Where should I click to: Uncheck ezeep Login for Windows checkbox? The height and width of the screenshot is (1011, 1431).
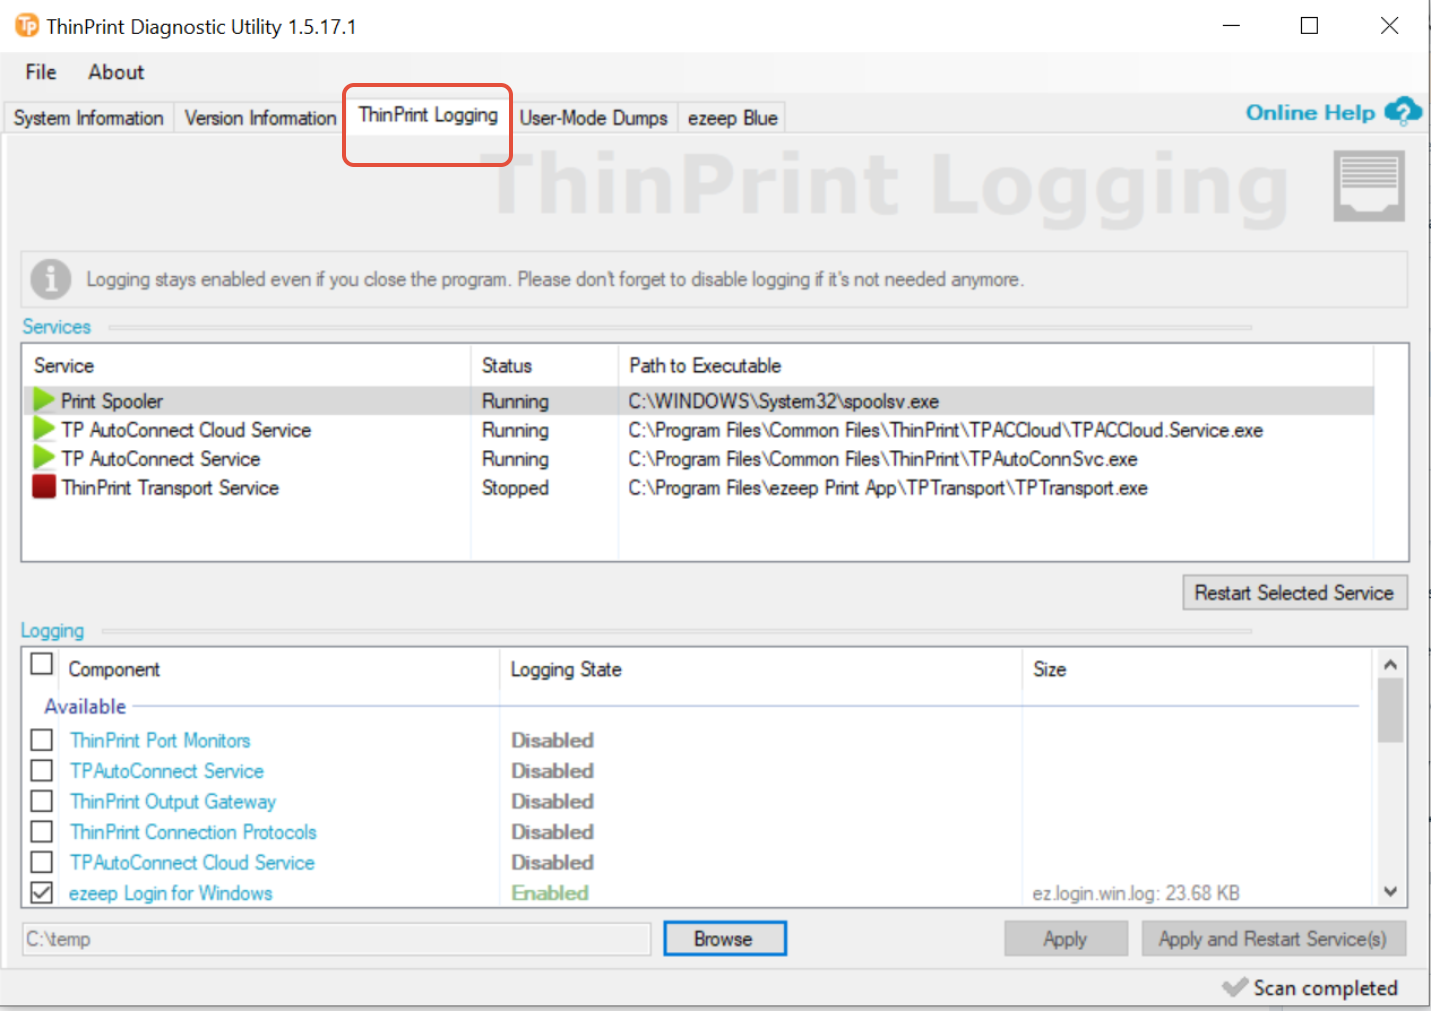[42, 892]
